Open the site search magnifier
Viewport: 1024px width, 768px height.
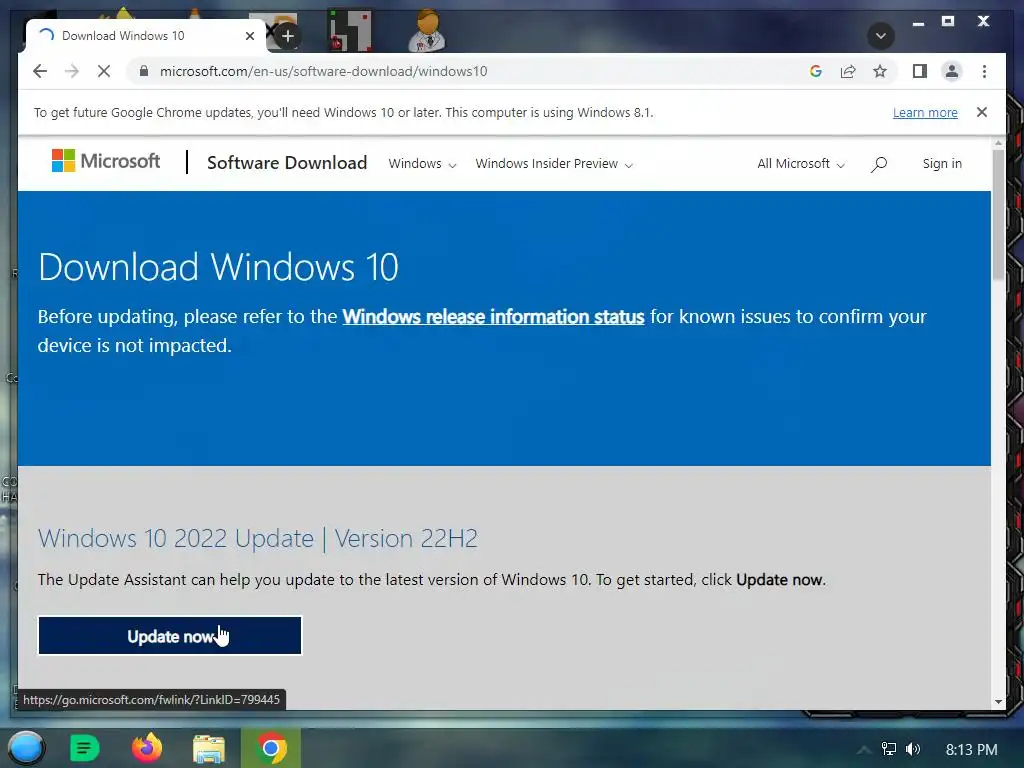pyautogui.click(x=879, y=164)
